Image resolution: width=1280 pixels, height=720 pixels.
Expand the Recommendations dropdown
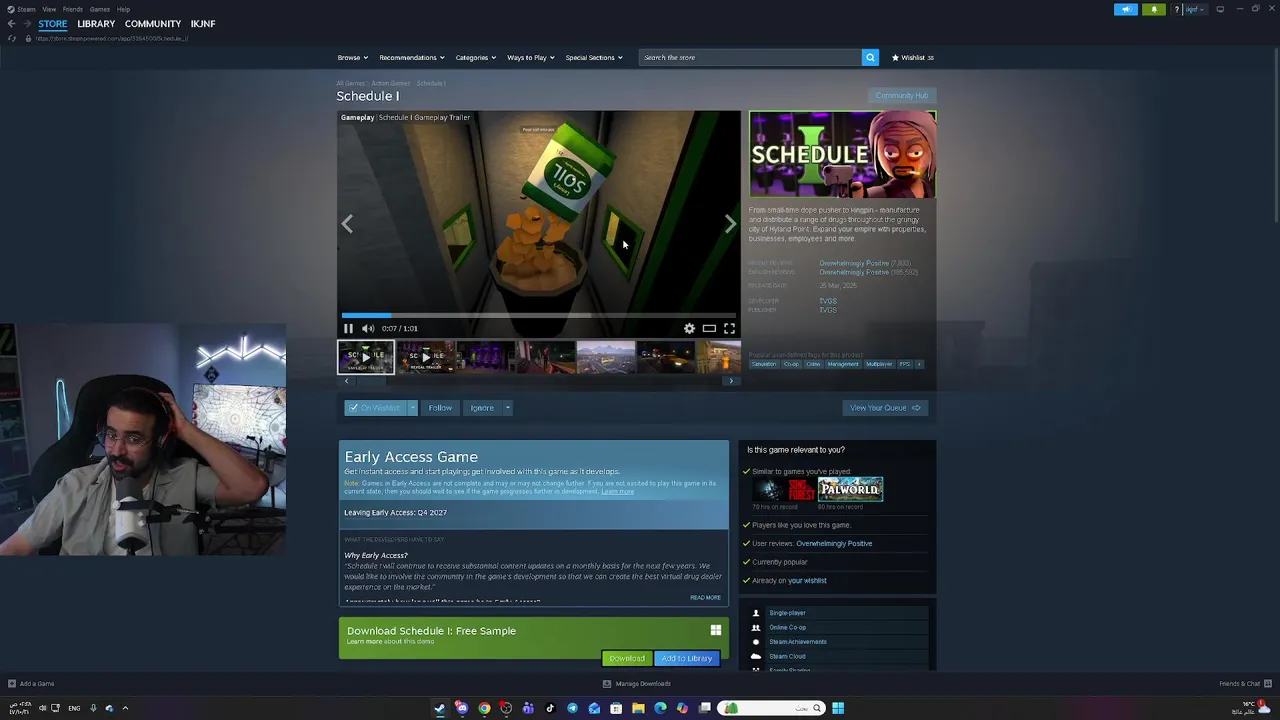pos(411,57)
